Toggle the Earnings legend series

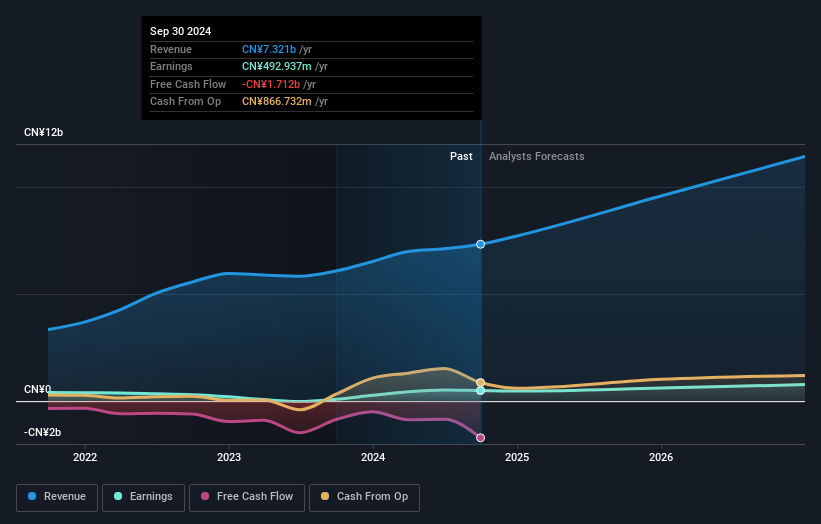coord(143,497)
